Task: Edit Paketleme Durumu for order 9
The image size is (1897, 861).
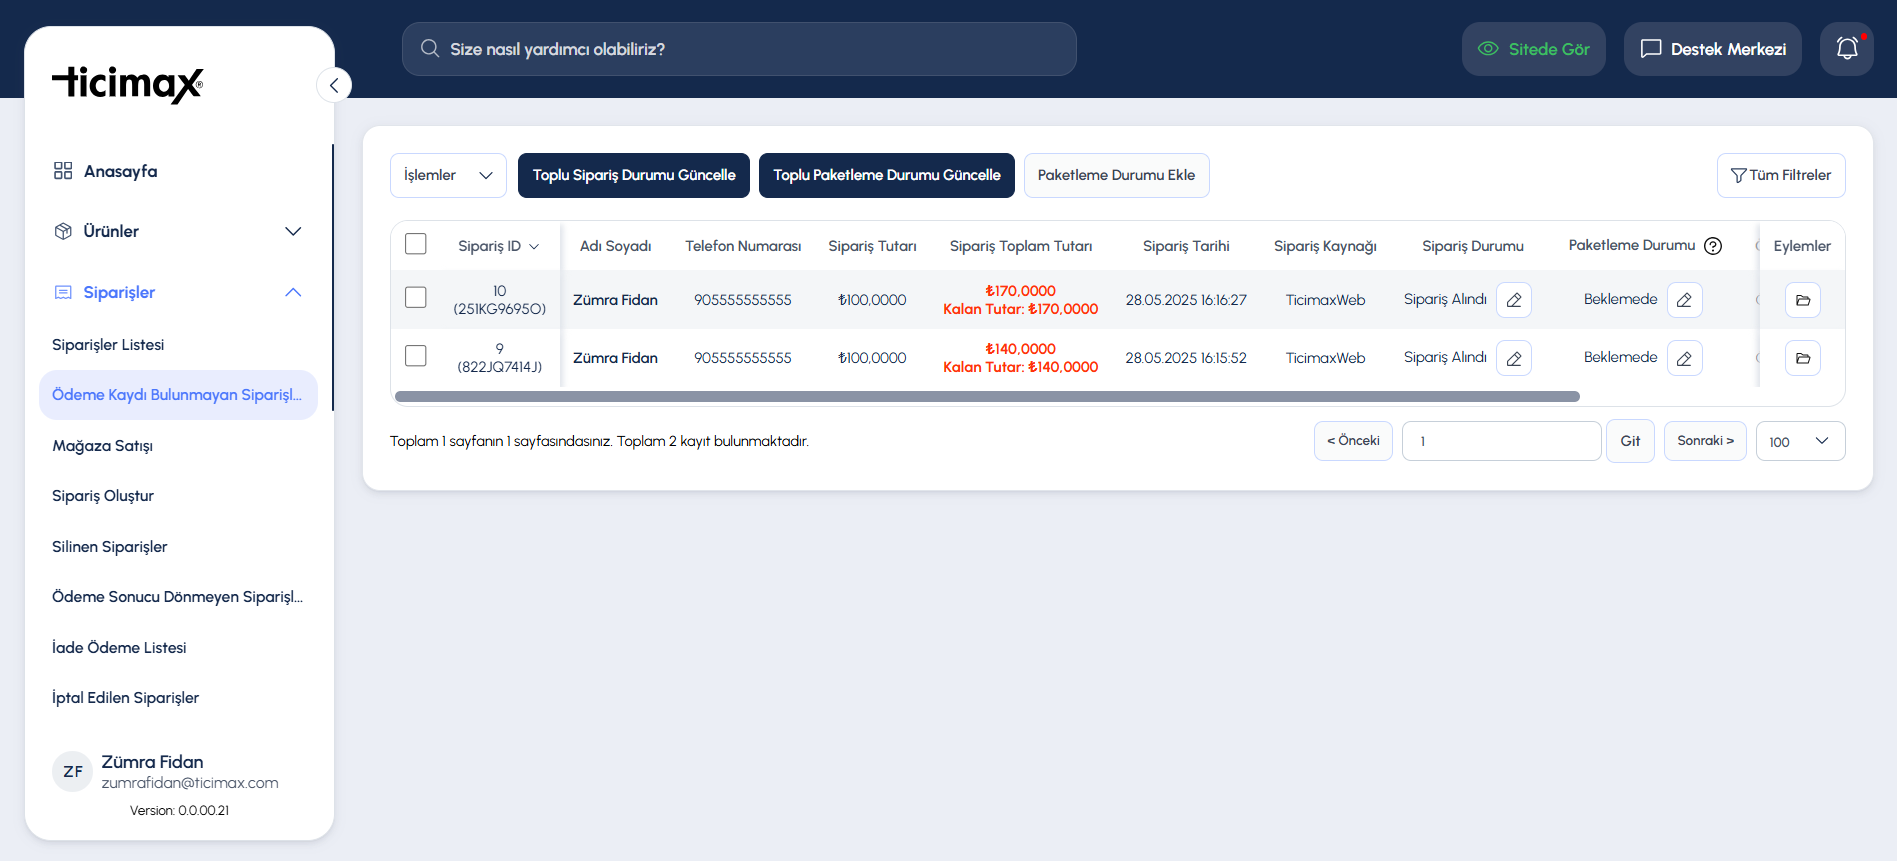Action: point(1685,358)
